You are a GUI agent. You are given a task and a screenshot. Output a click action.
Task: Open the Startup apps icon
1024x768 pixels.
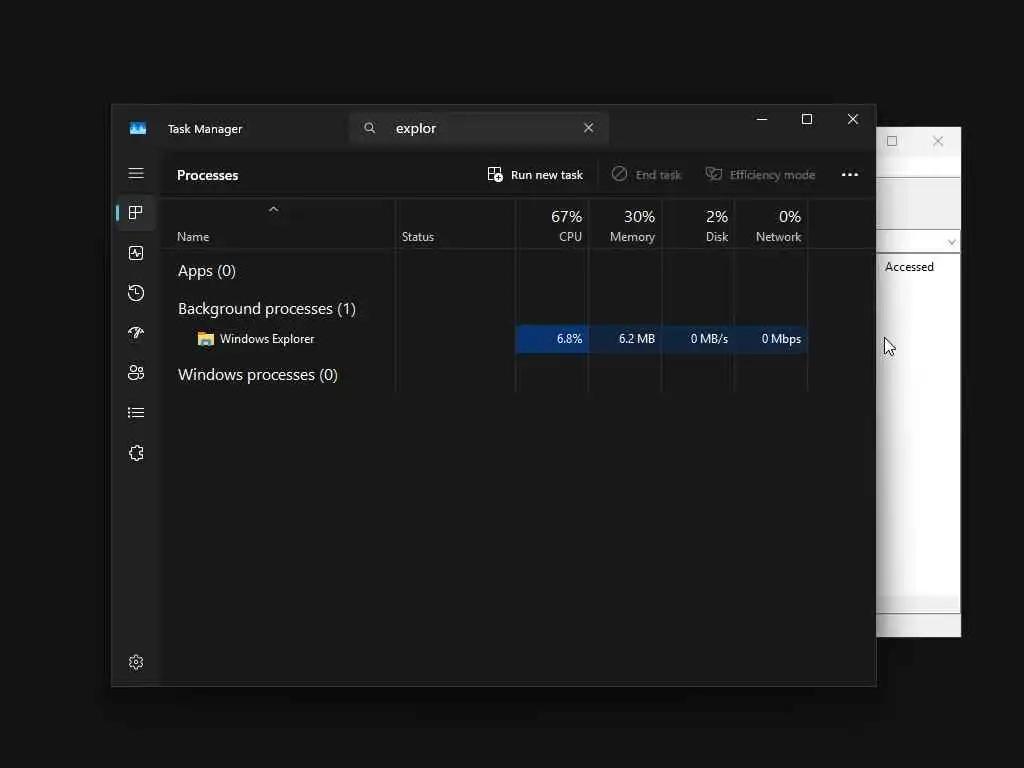tap(136, 333)
